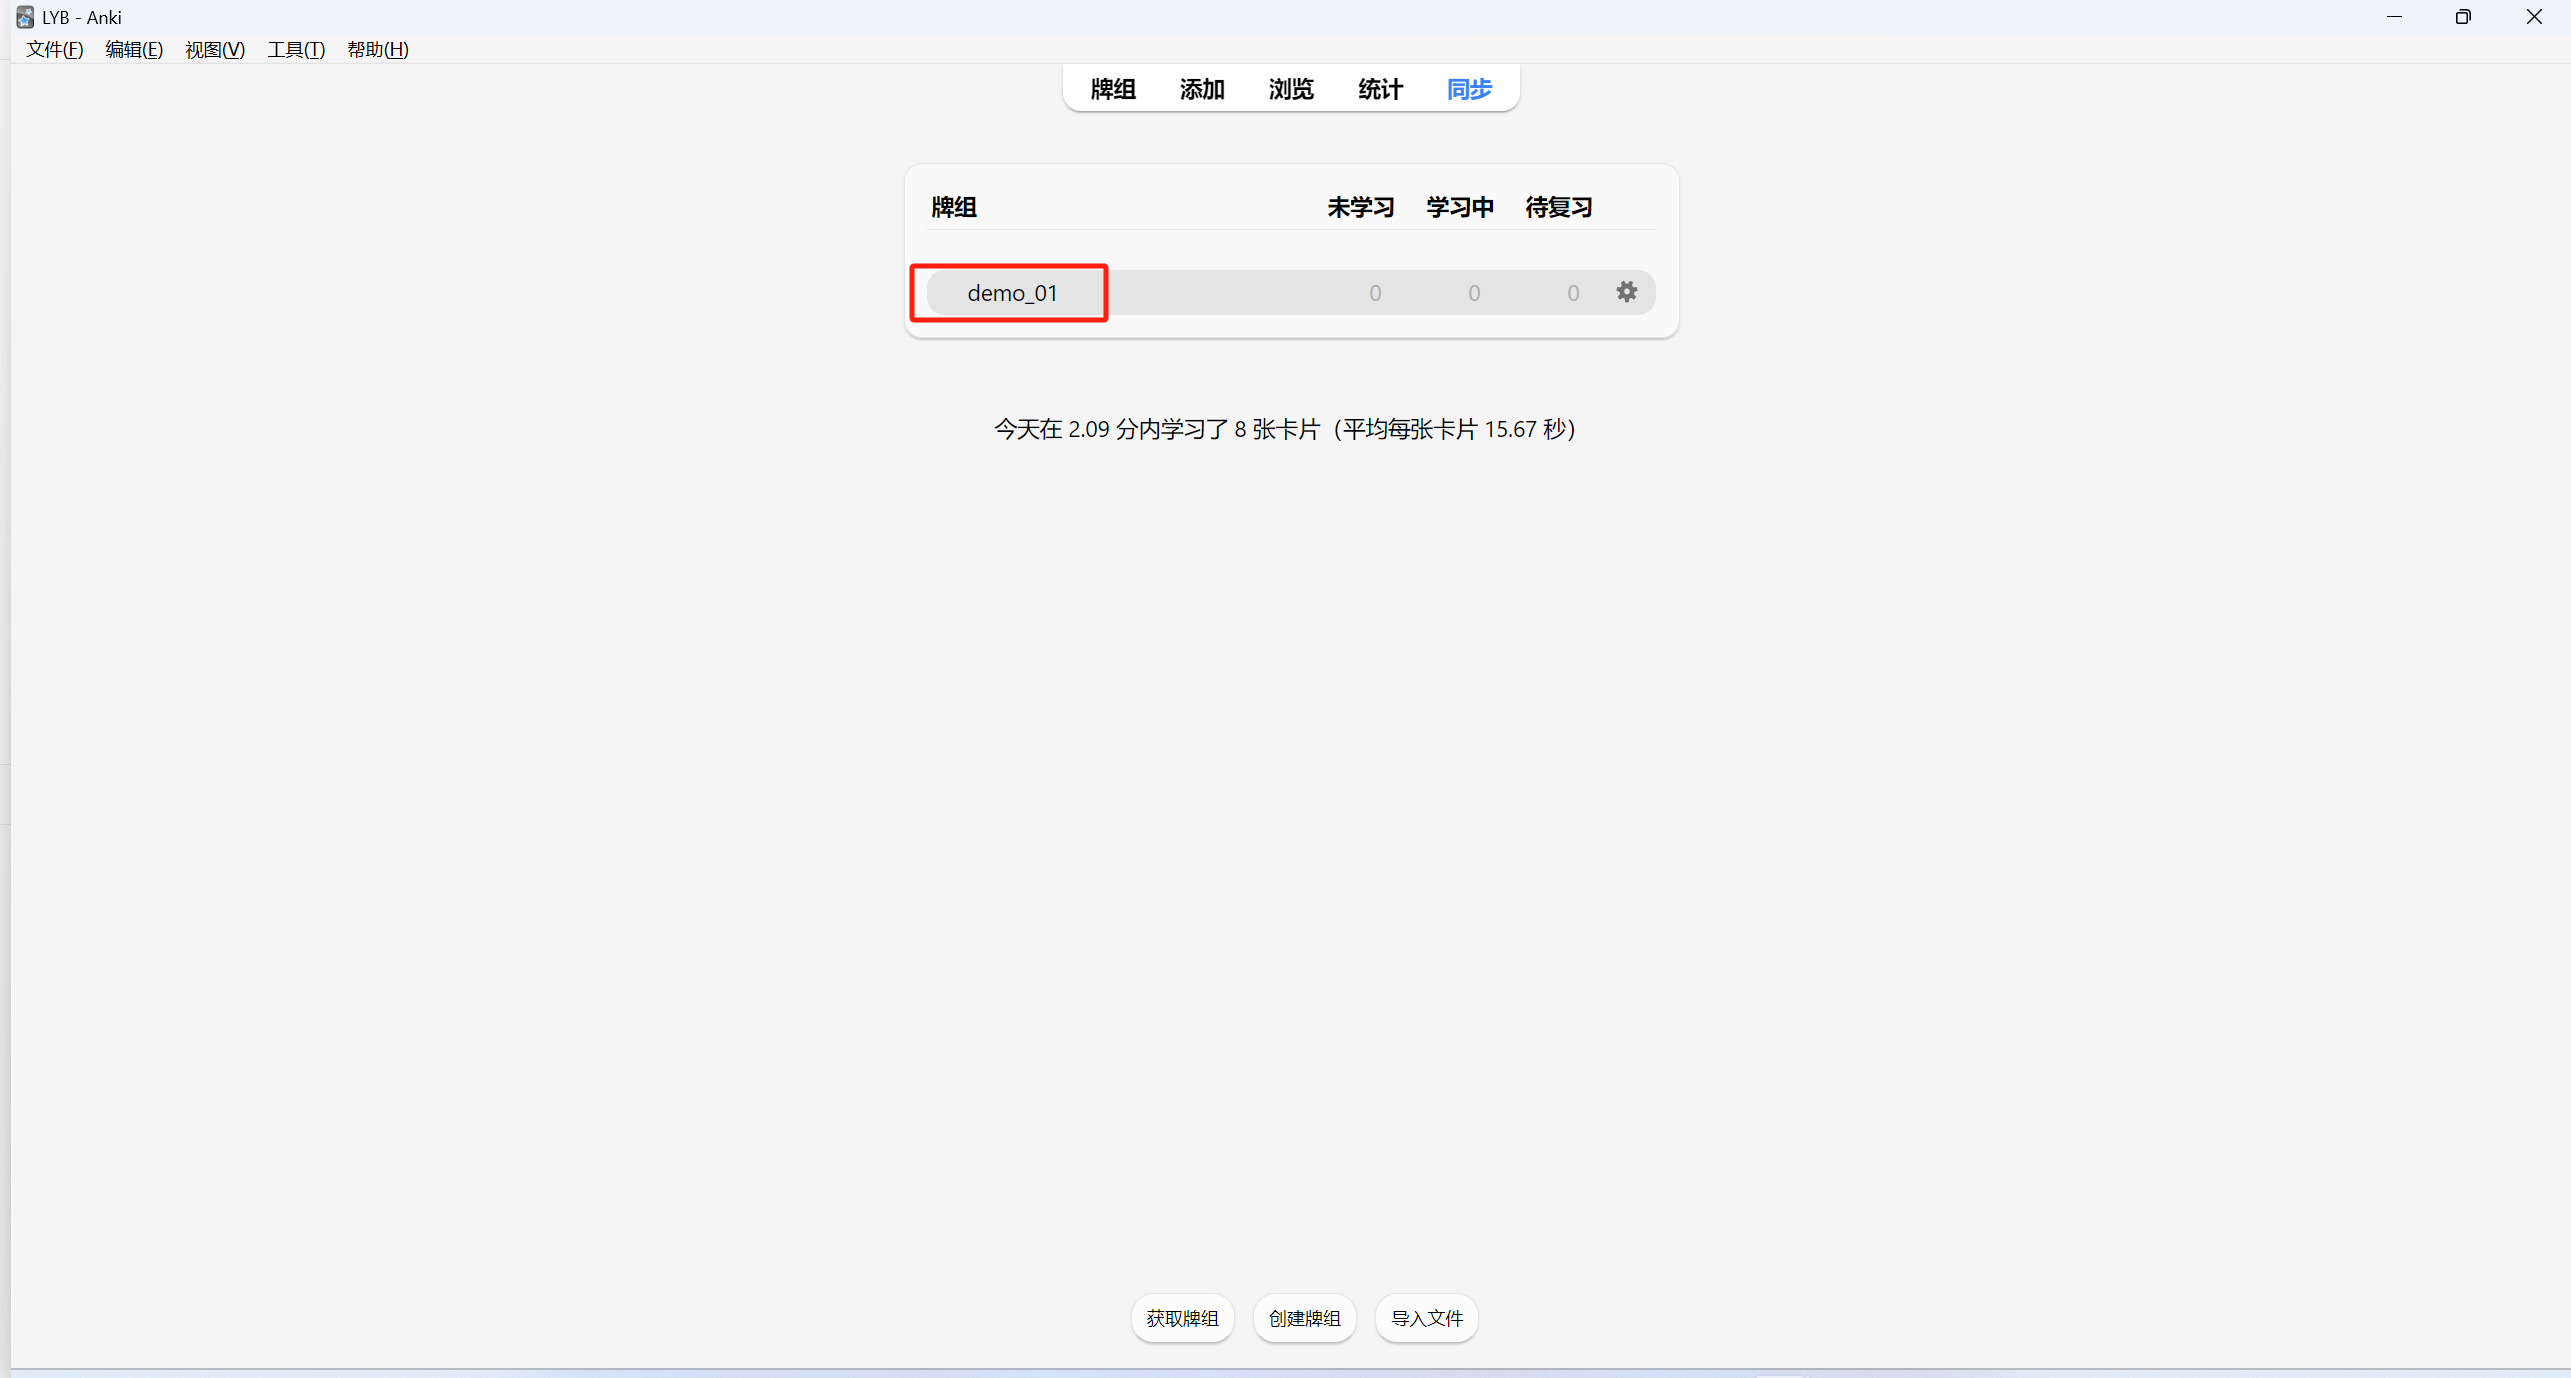2571x1378 pixels.
Task: Click the blue 同步 sync button
Action: [1469, 89]
